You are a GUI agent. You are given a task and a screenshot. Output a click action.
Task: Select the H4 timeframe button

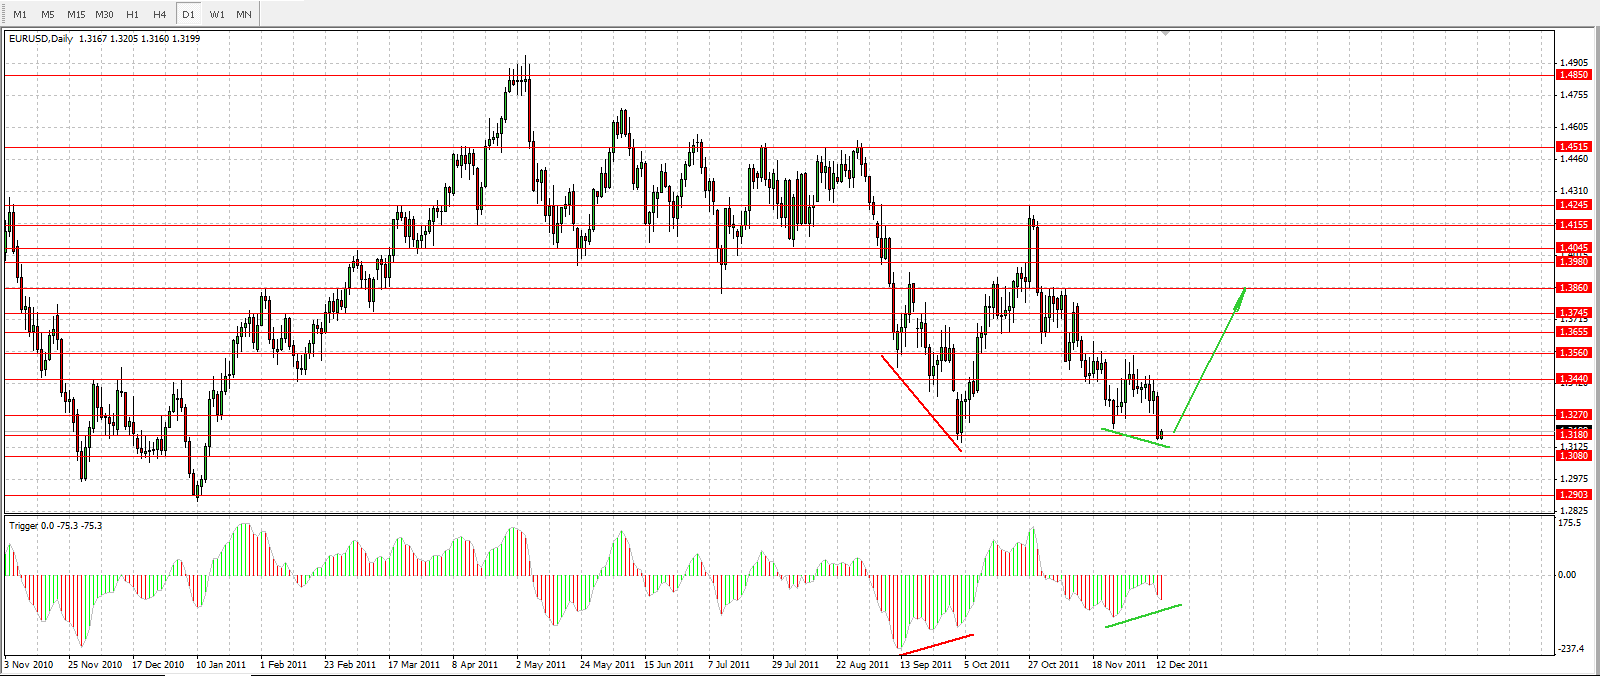160,14
